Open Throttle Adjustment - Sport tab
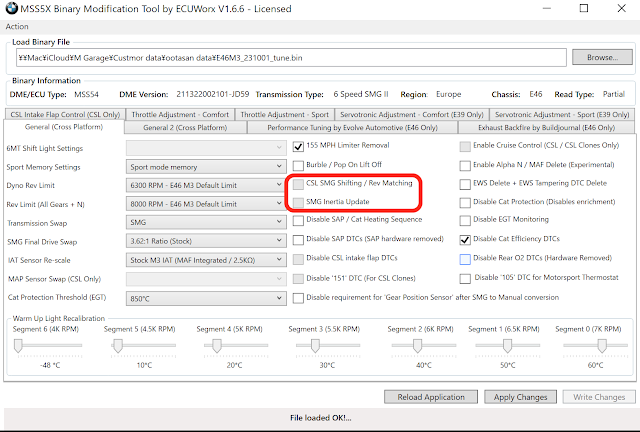 [x=284, y=114]
